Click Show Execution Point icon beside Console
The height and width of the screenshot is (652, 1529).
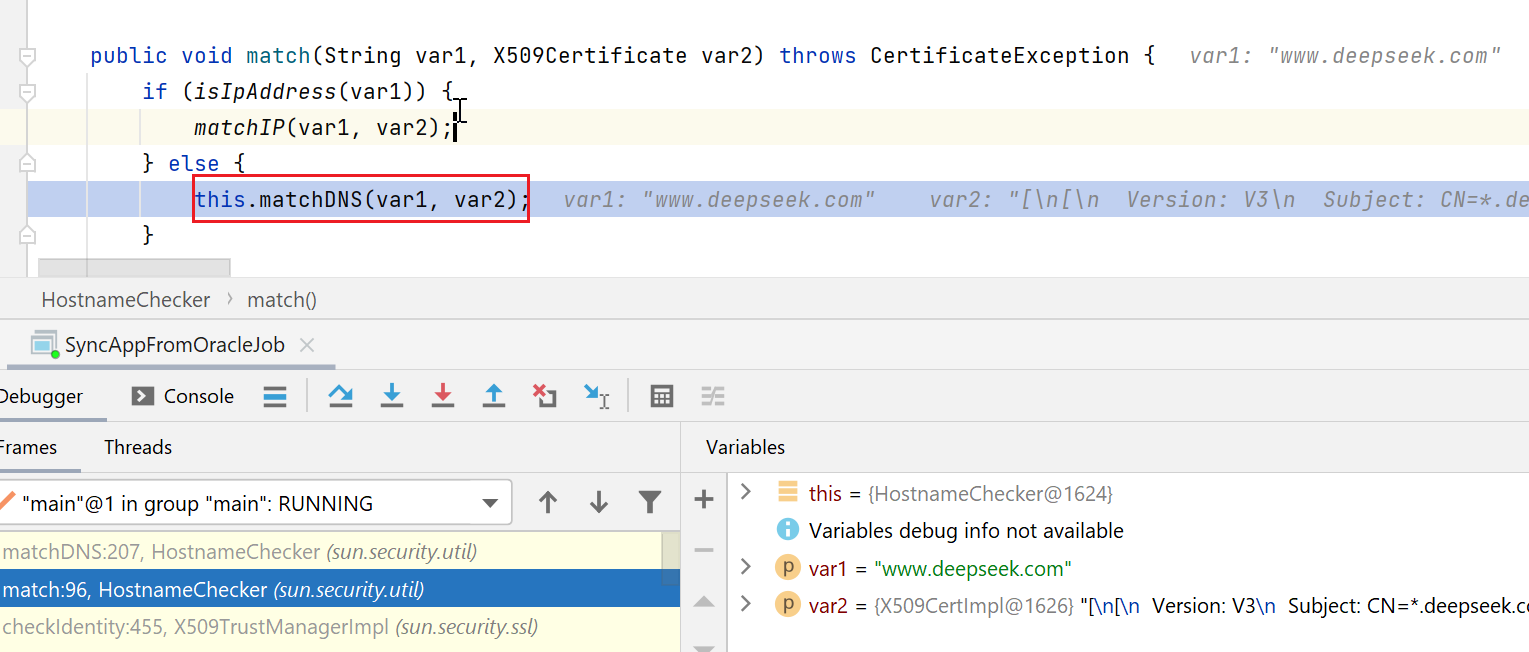(x=275, y=396)
